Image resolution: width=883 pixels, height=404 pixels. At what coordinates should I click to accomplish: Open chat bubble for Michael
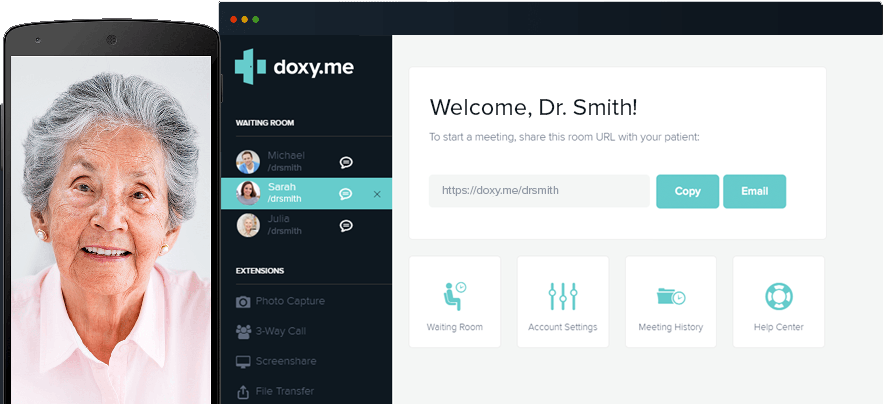tap(346, 163)
